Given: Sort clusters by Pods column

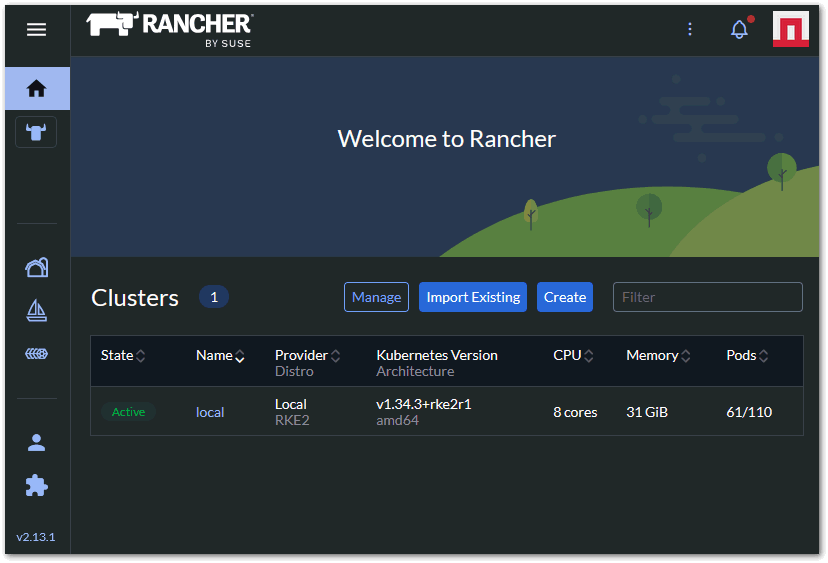Looking at the screenshot, I should coord(747,355).
